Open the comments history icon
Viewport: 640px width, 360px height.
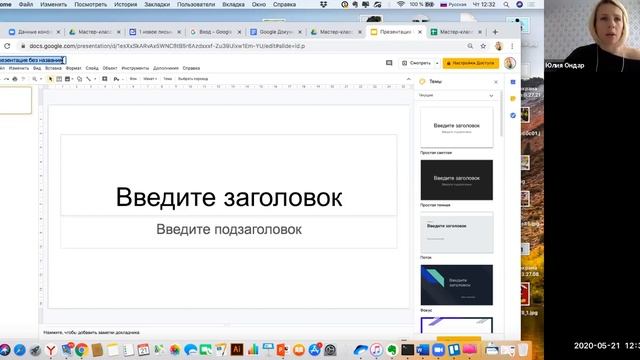389,63
